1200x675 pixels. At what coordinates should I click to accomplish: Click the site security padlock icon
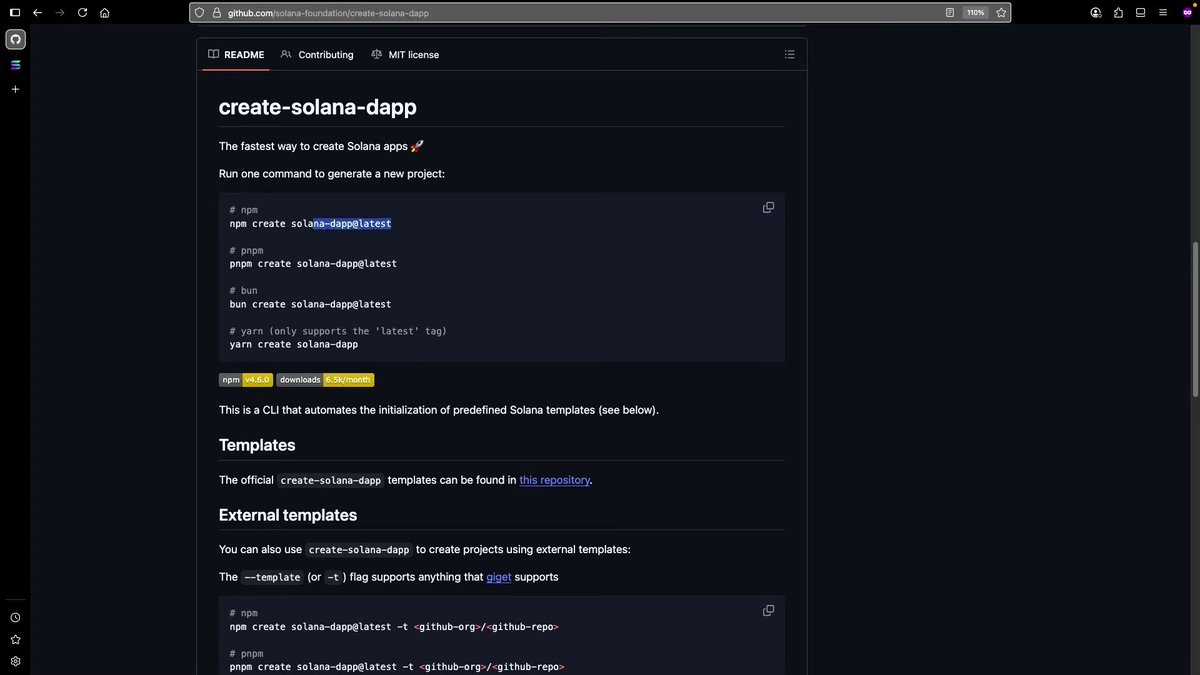tap(216, 13)
